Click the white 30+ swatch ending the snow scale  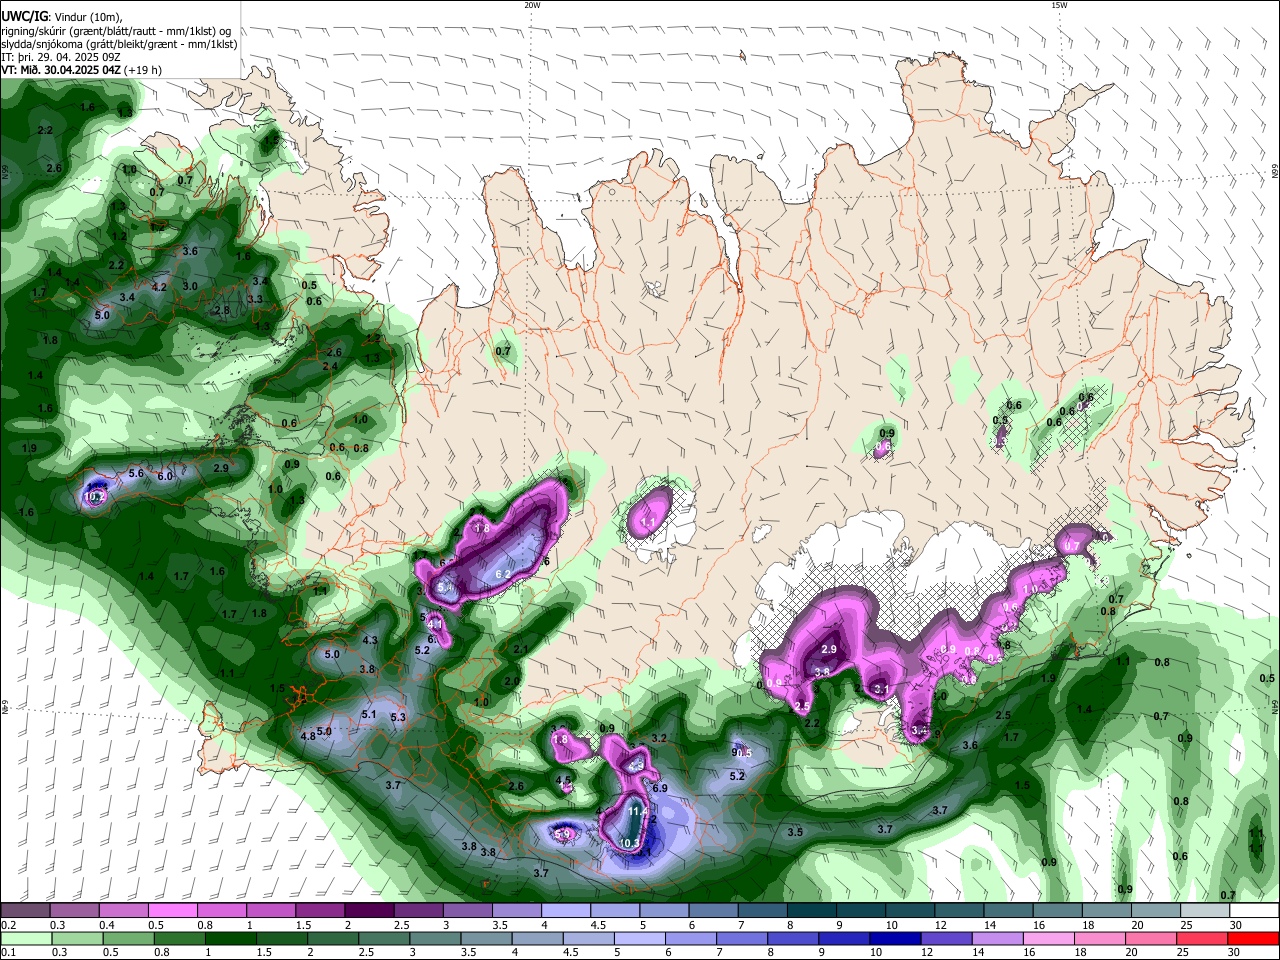point(1256,911)
